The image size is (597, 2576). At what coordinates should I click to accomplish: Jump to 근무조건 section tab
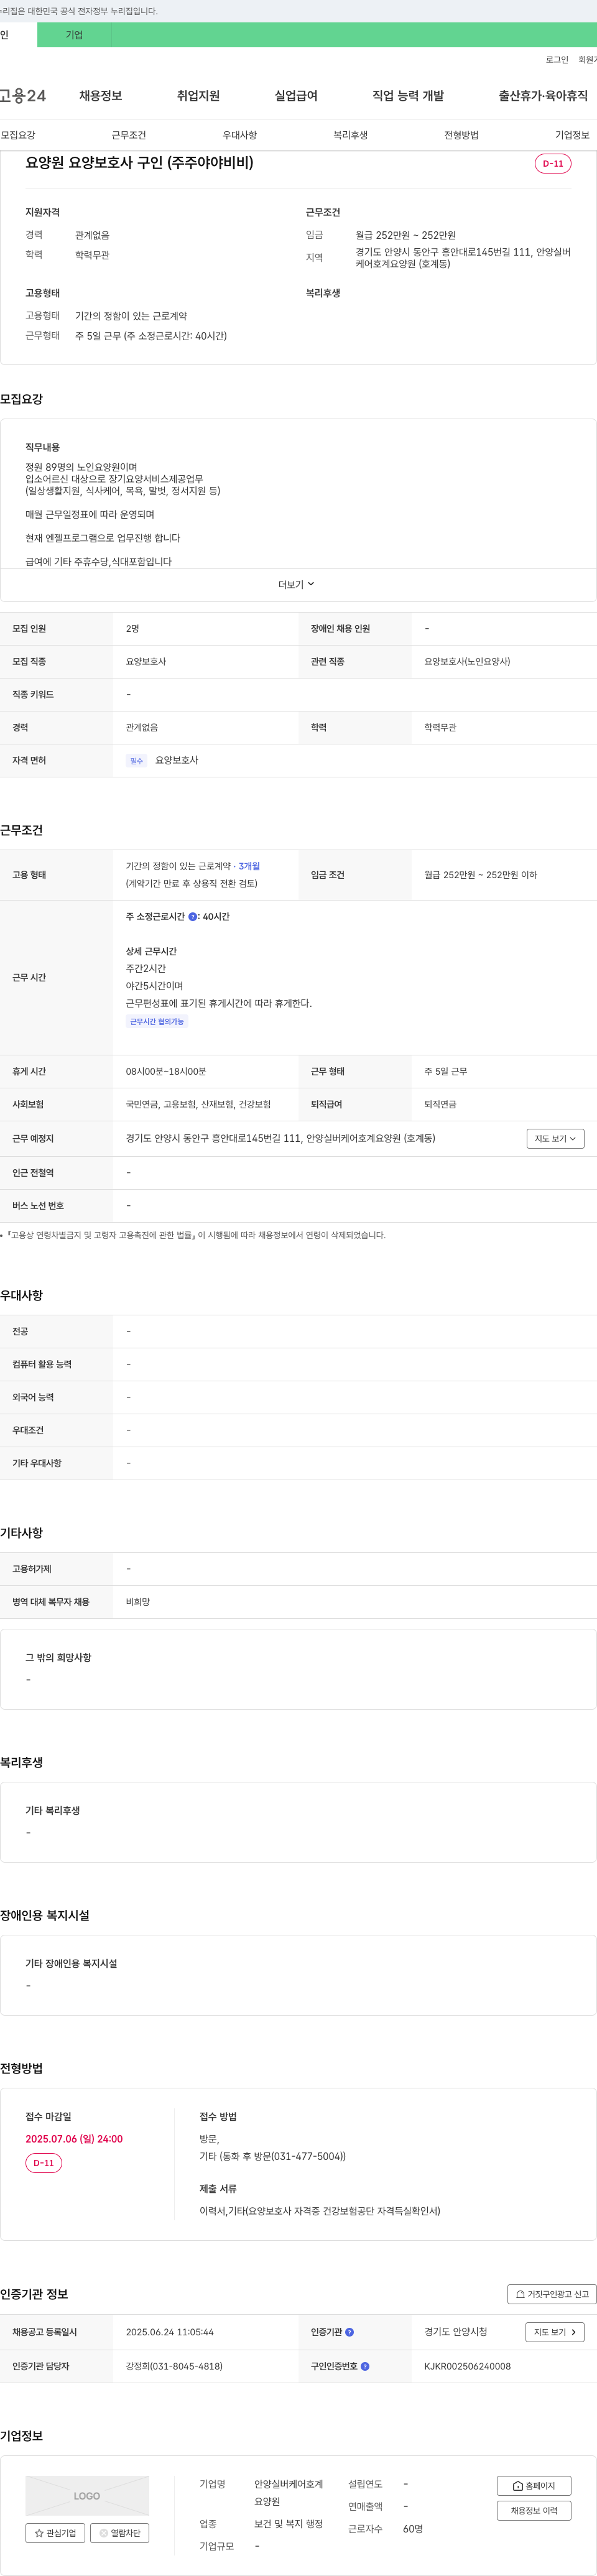129,135
